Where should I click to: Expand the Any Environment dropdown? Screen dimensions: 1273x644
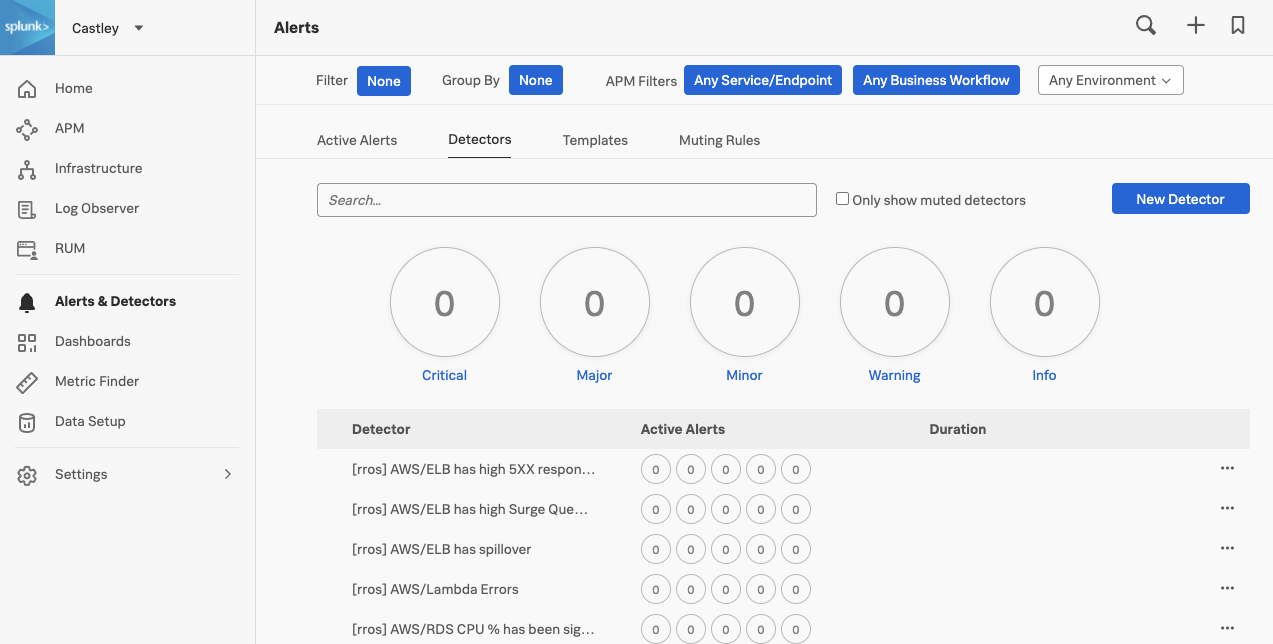[x=1110, y=81]
